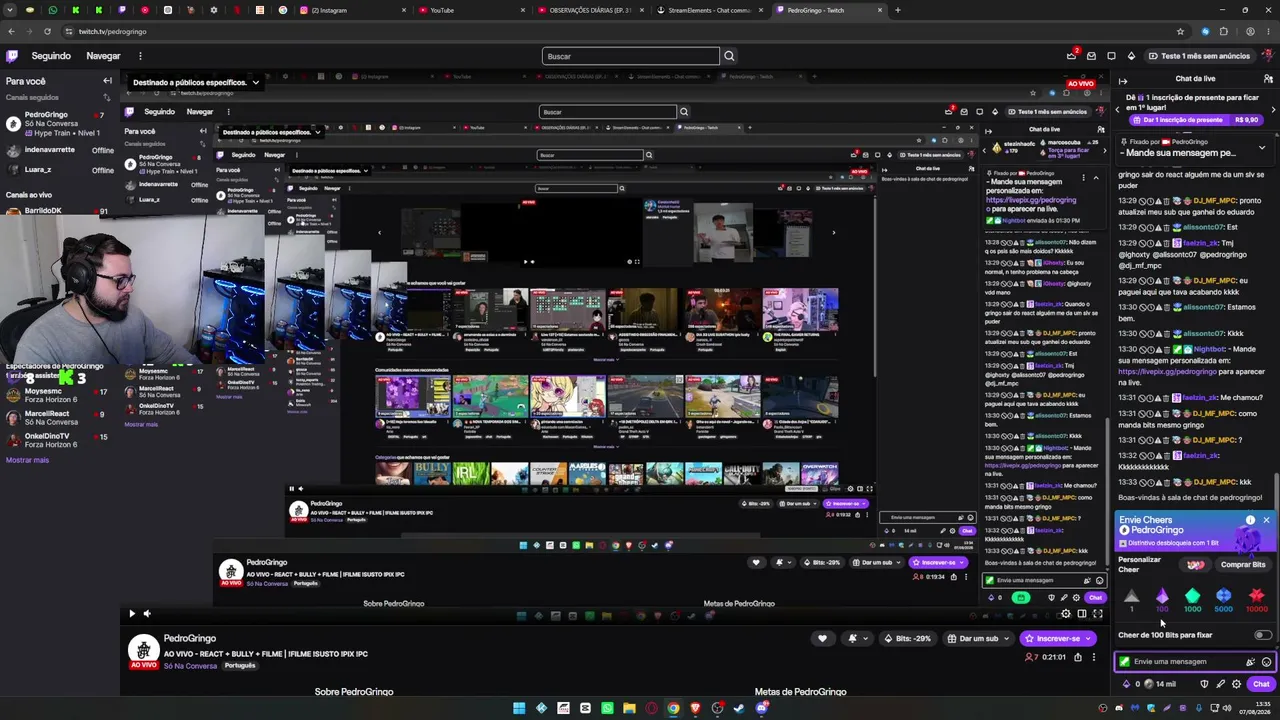This screenshot has width=1280, height=720.
Task: Open the livepix.gg/pedrogringo link in chat
Action: pos(1167,371)
